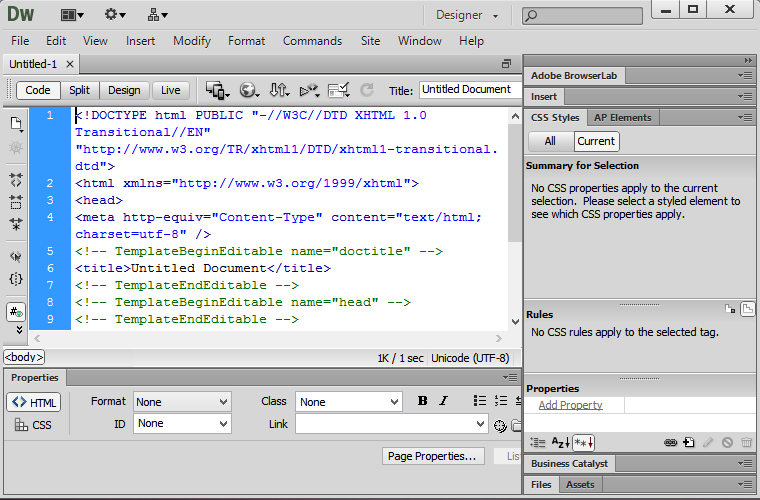Open the Class dropdown
The image size is (760, 500).
point(348,402)
